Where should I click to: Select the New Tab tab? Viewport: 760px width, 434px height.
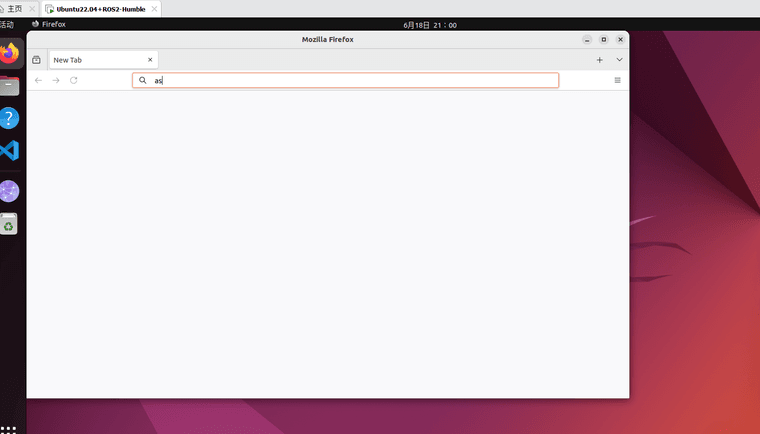104,60
